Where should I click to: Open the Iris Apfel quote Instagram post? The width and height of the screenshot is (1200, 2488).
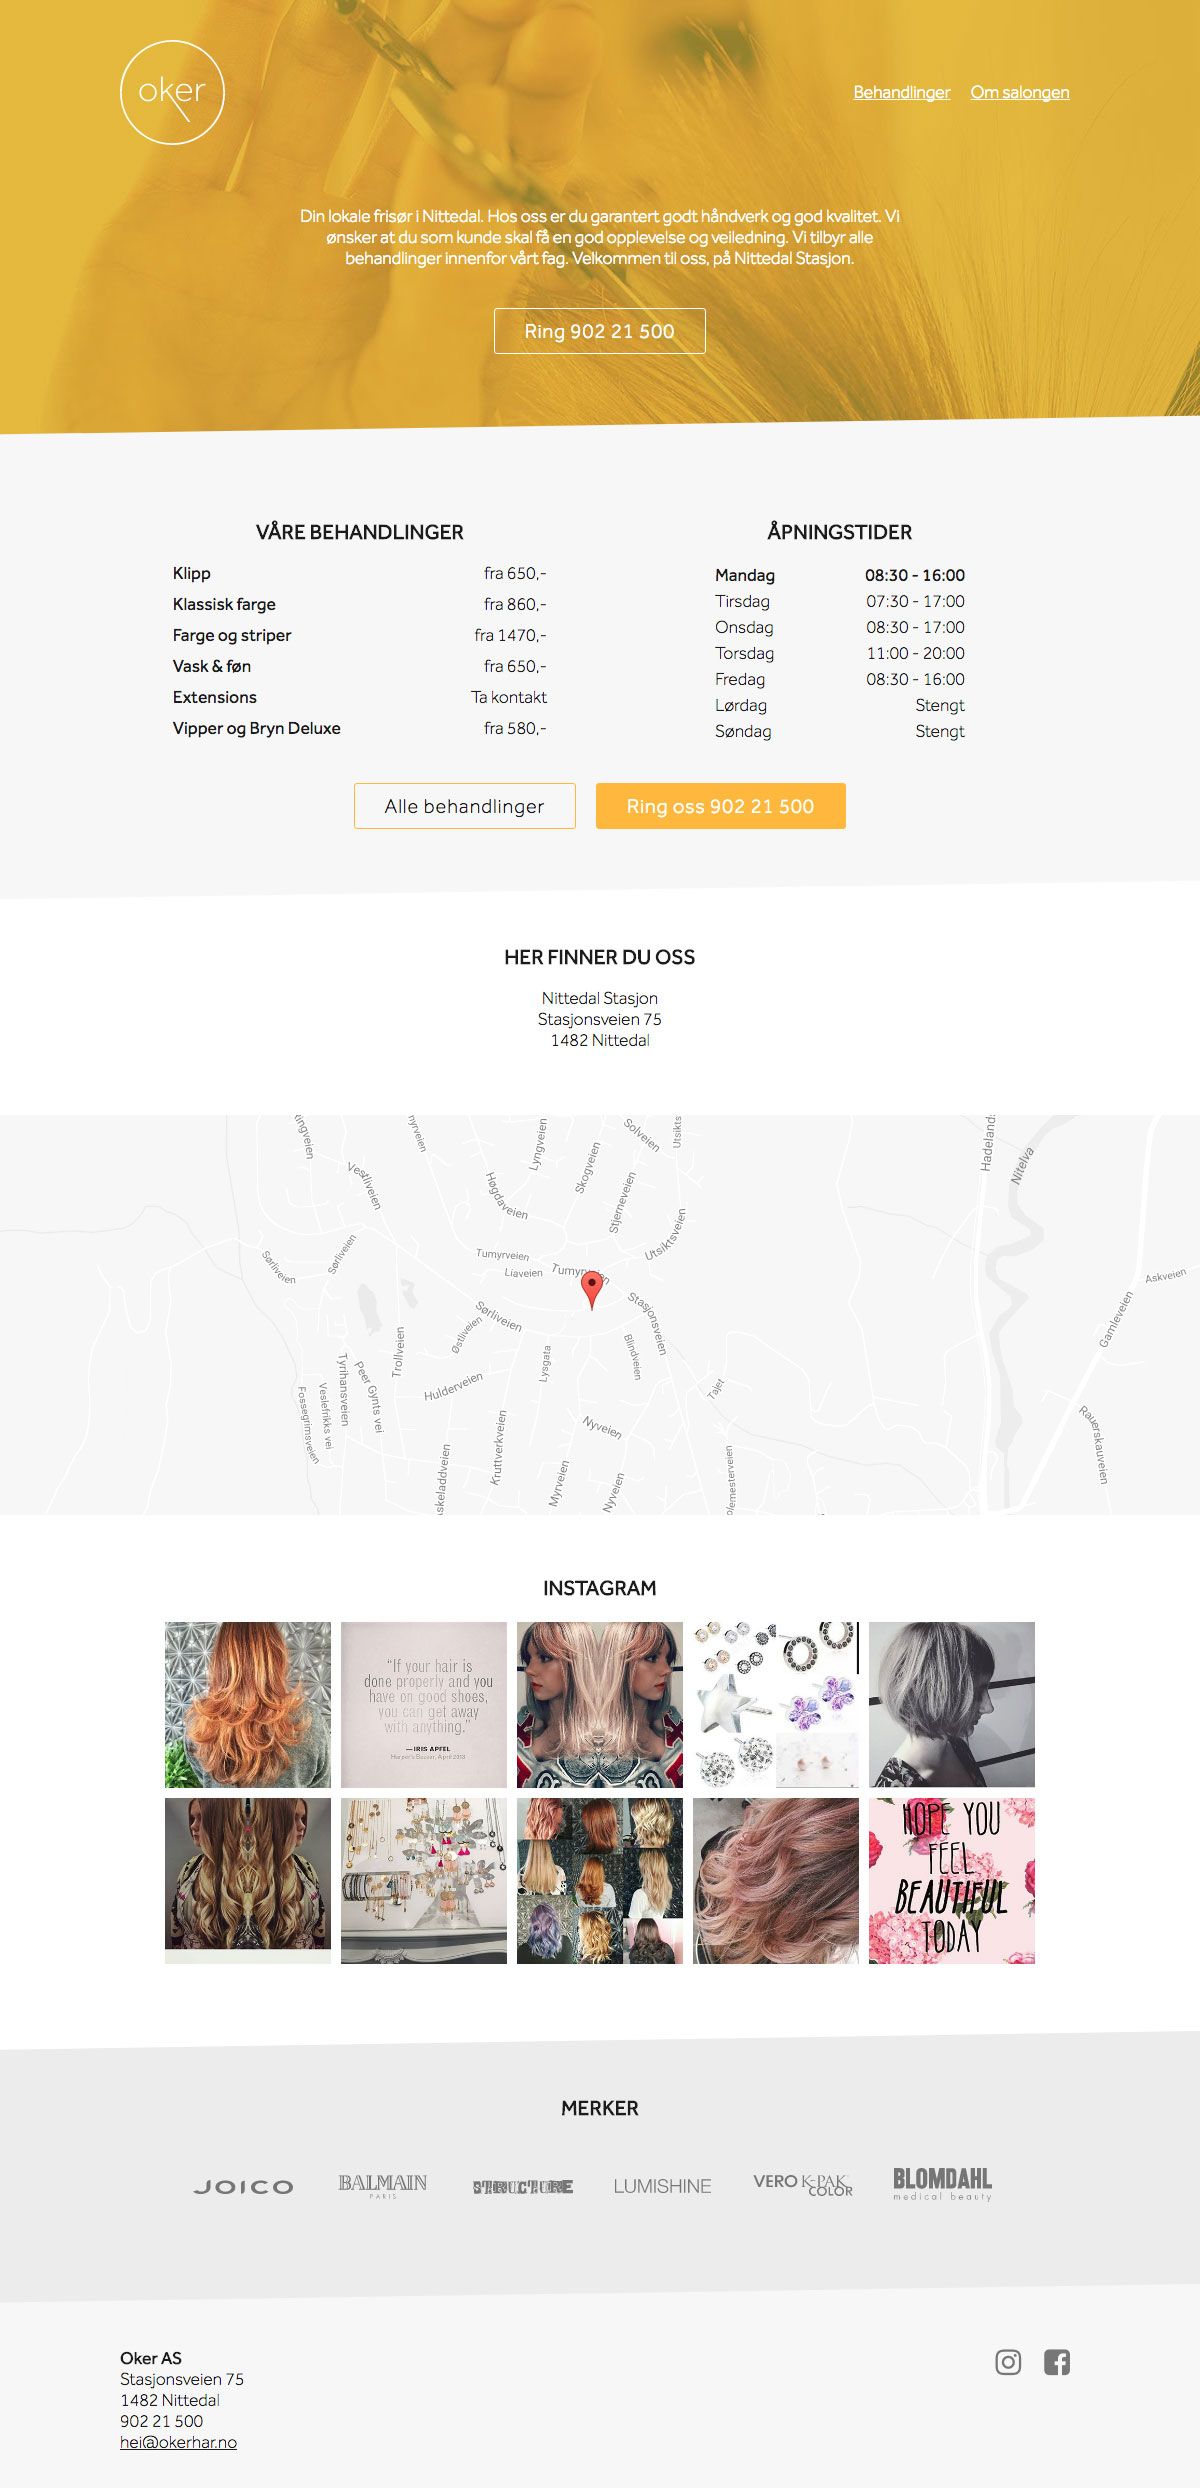click(x=424, y=1705)
